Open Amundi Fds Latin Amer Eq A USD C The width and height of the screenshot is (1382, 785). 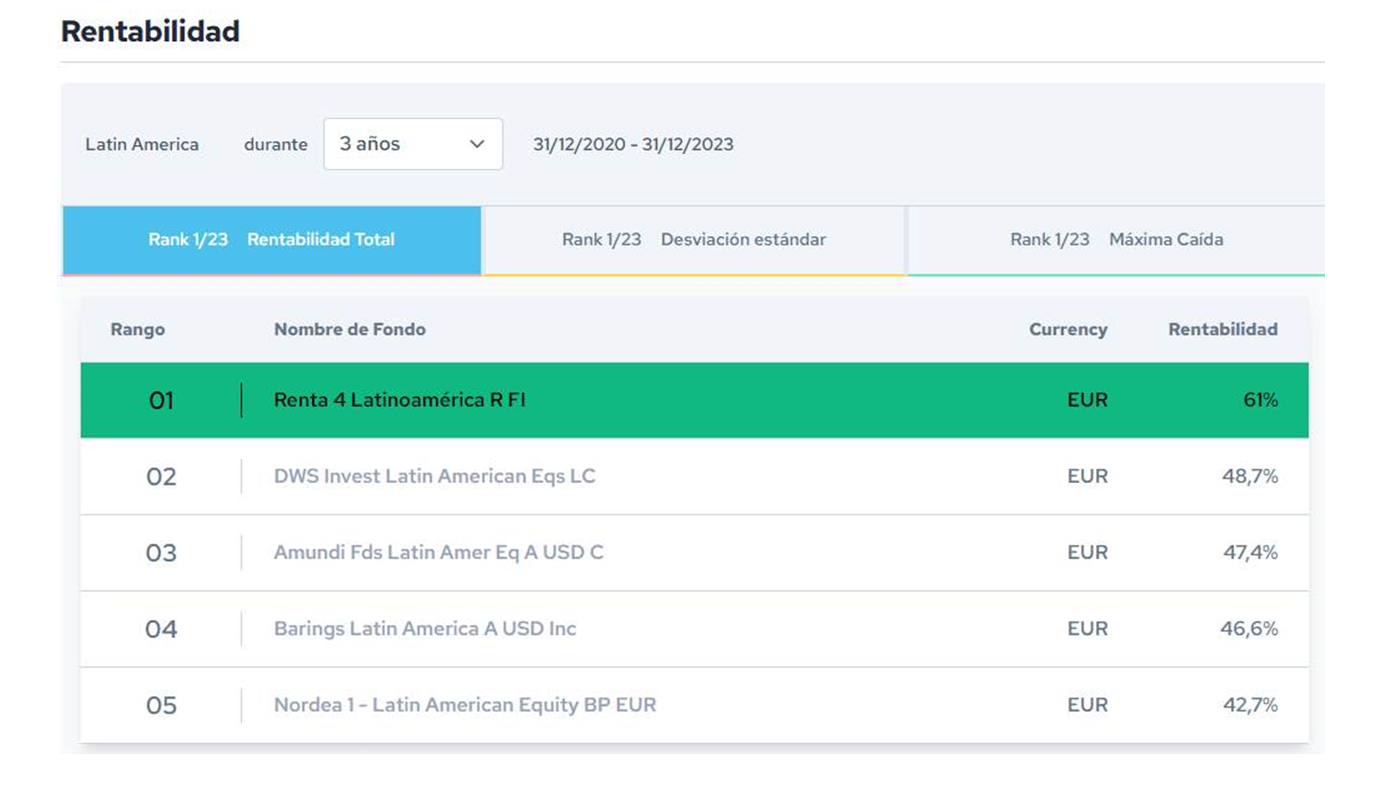point(438,553)
